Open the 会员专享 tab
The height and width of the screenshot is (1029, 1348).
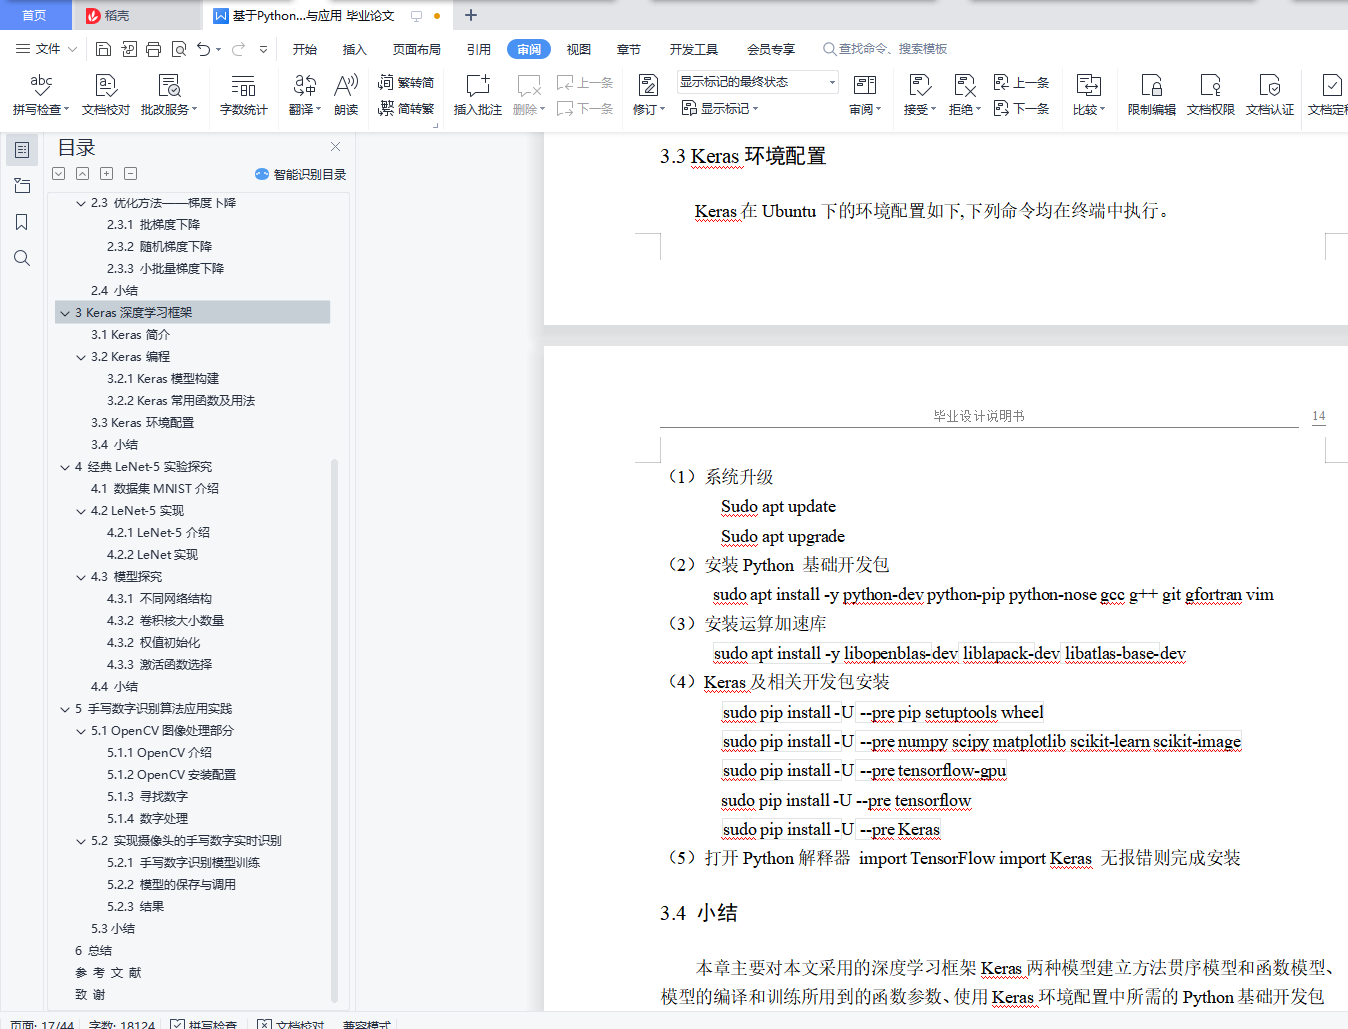[771, 49]
